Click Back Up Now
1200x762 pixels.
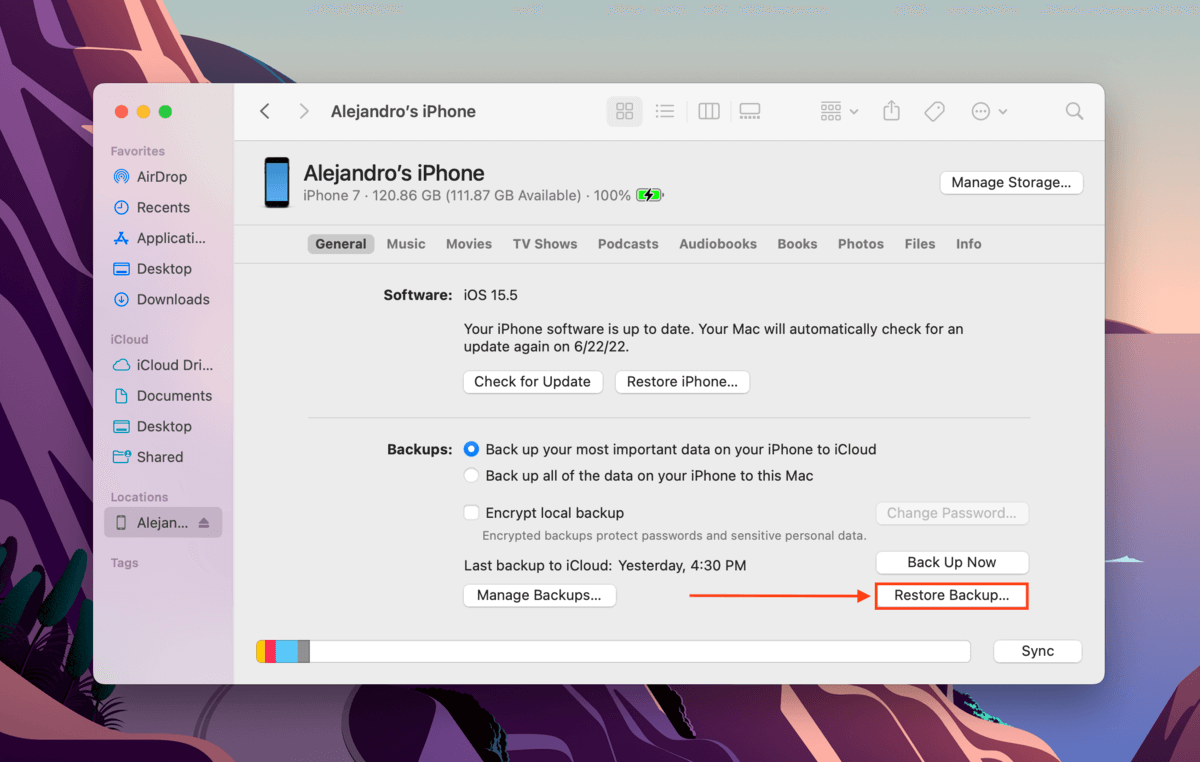pos(952,563)
